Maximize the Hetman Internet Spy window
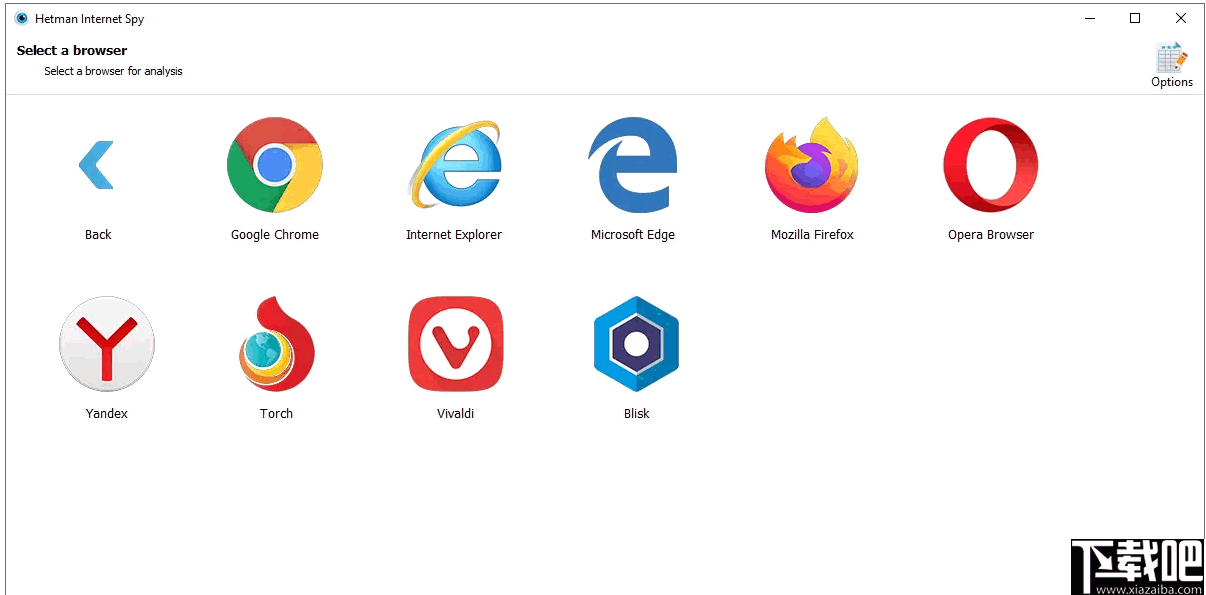This screenshot has height=595, width=1206. tap(1135, 18)
